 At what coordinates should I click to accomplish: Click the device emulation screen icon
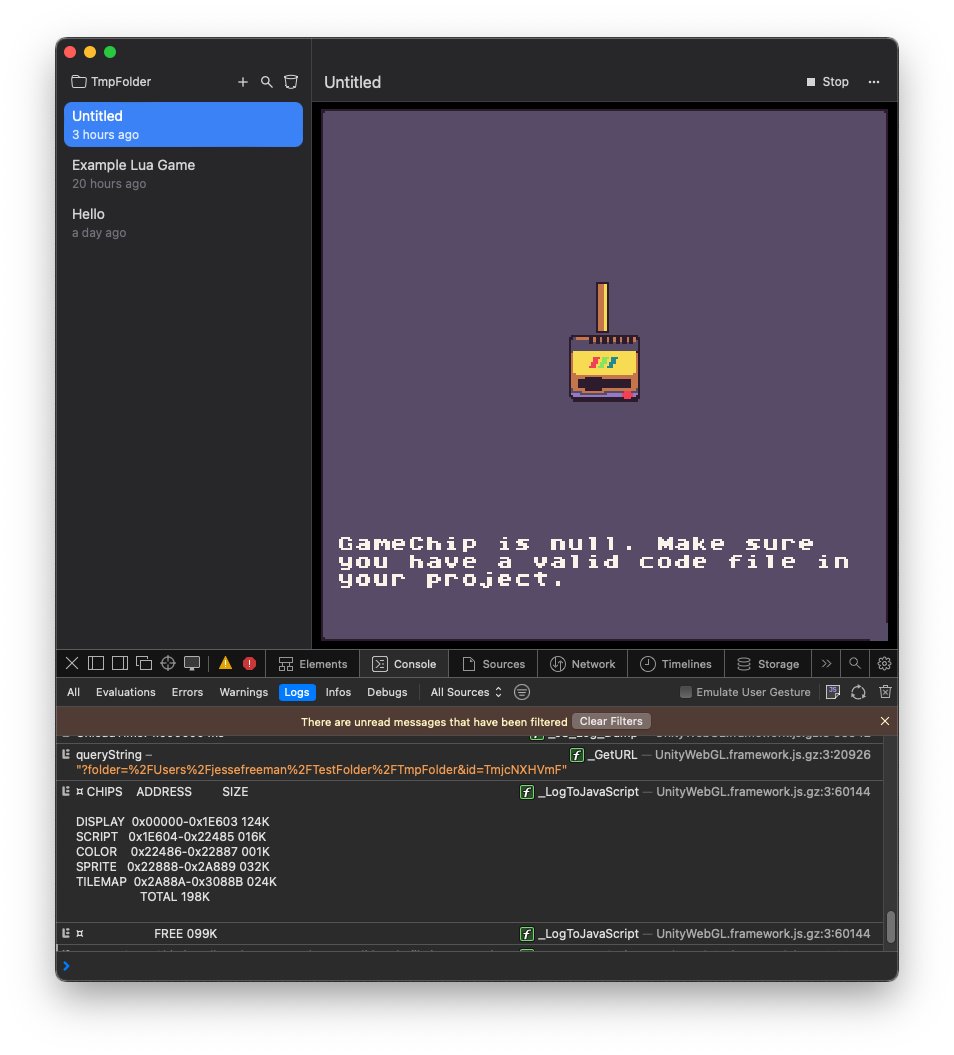tap(193, 662)
